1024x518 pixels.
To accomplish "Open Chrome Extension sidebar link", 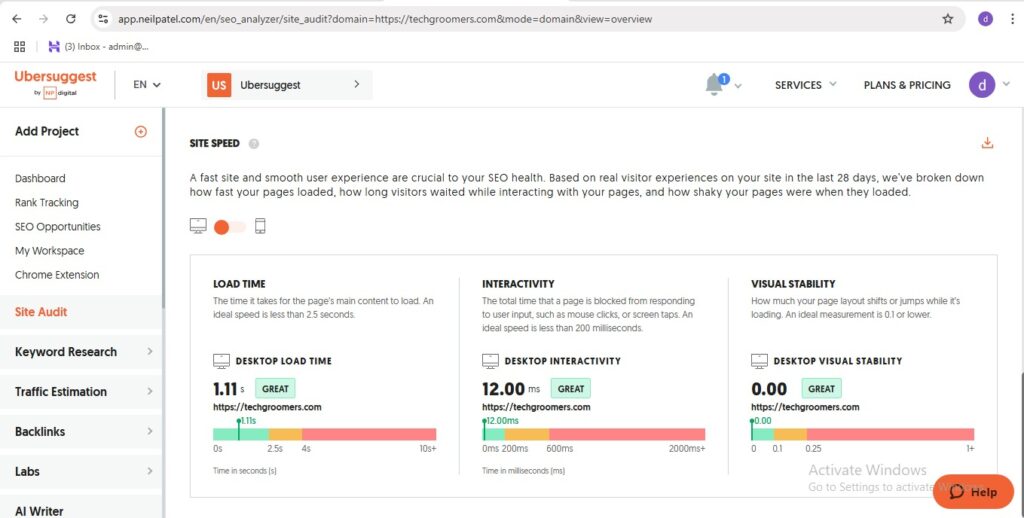I will coord(57,275).
